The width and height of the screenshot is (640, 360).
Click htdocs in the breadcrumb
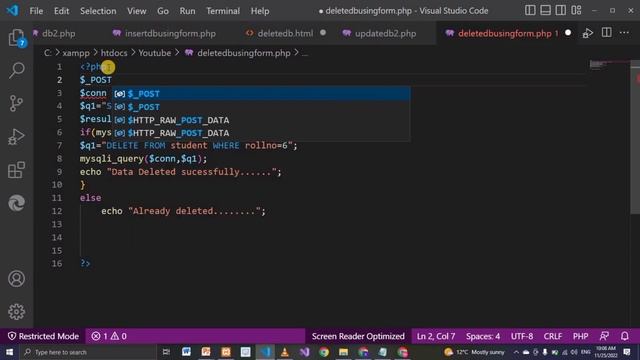coord(114,53)
